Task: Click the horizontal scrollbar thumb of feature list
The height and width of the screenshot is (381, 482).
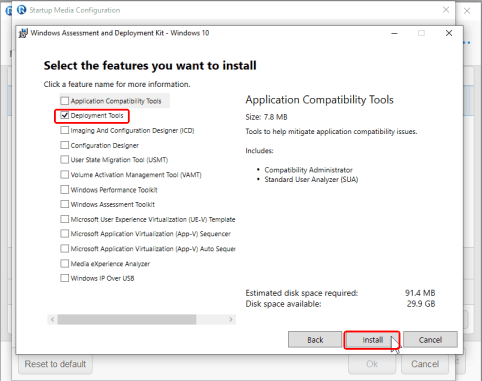Action: pyautogui.click(x=127, y=319)
